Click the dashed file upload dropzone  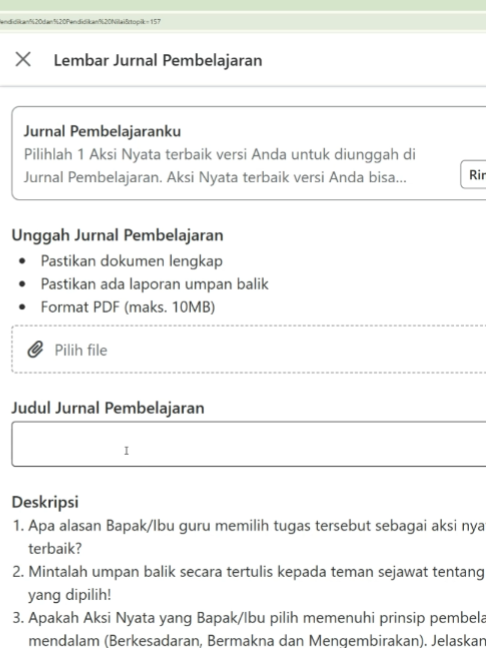click(249, 349)
